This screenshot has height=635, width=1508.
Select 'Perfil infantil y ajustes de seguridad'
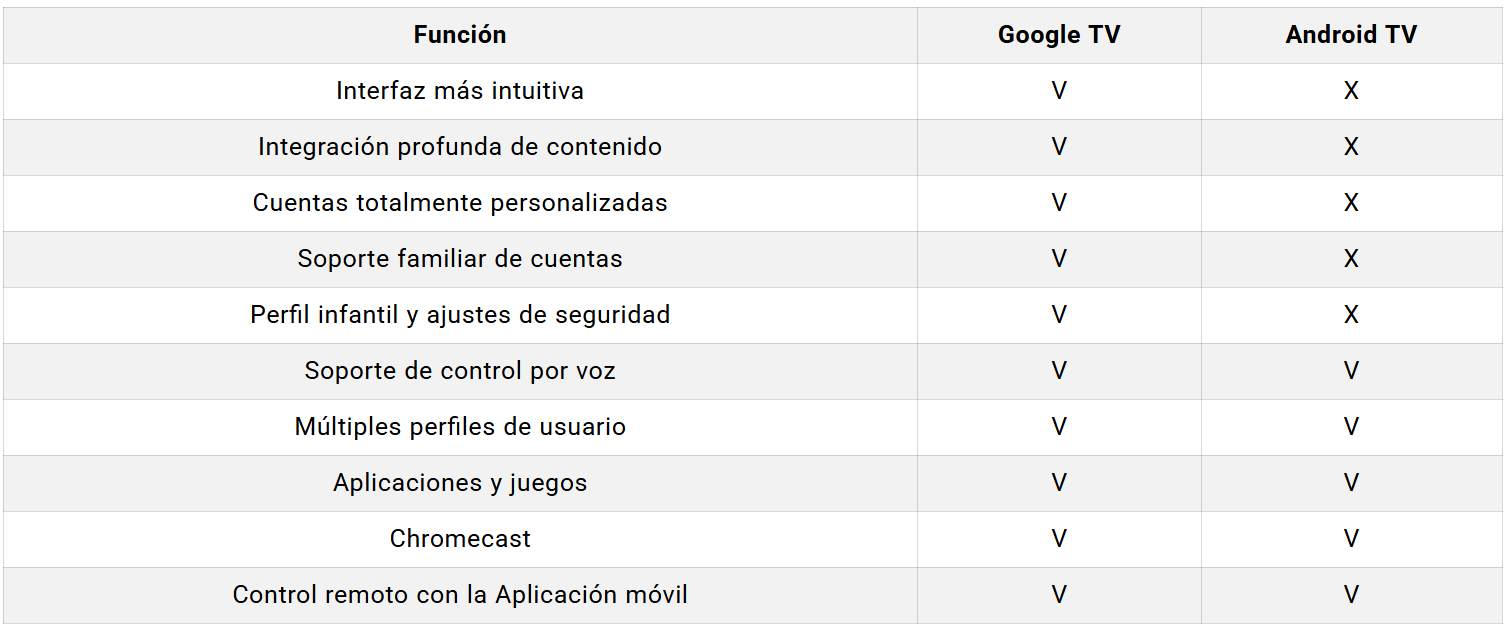460,315
